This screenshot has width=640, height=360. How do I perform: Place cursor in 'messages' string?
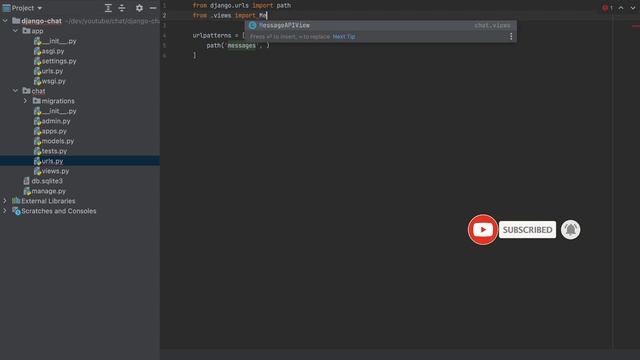point(241,45)
